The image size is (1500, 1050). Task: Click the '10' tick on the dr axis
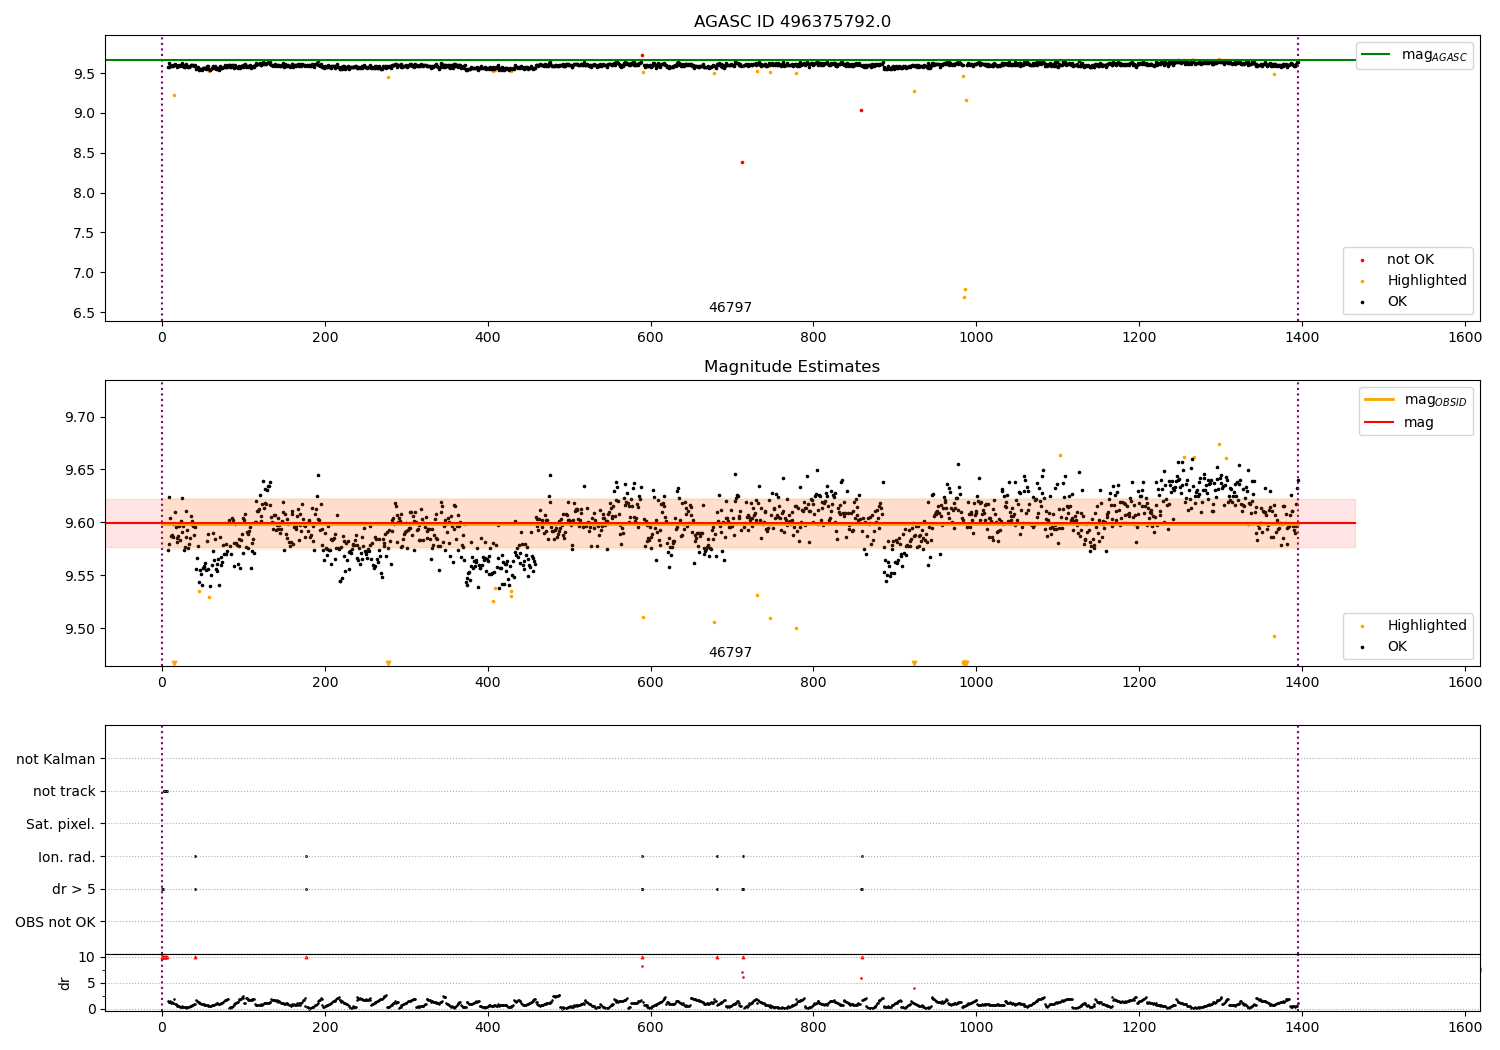(87, 957)
